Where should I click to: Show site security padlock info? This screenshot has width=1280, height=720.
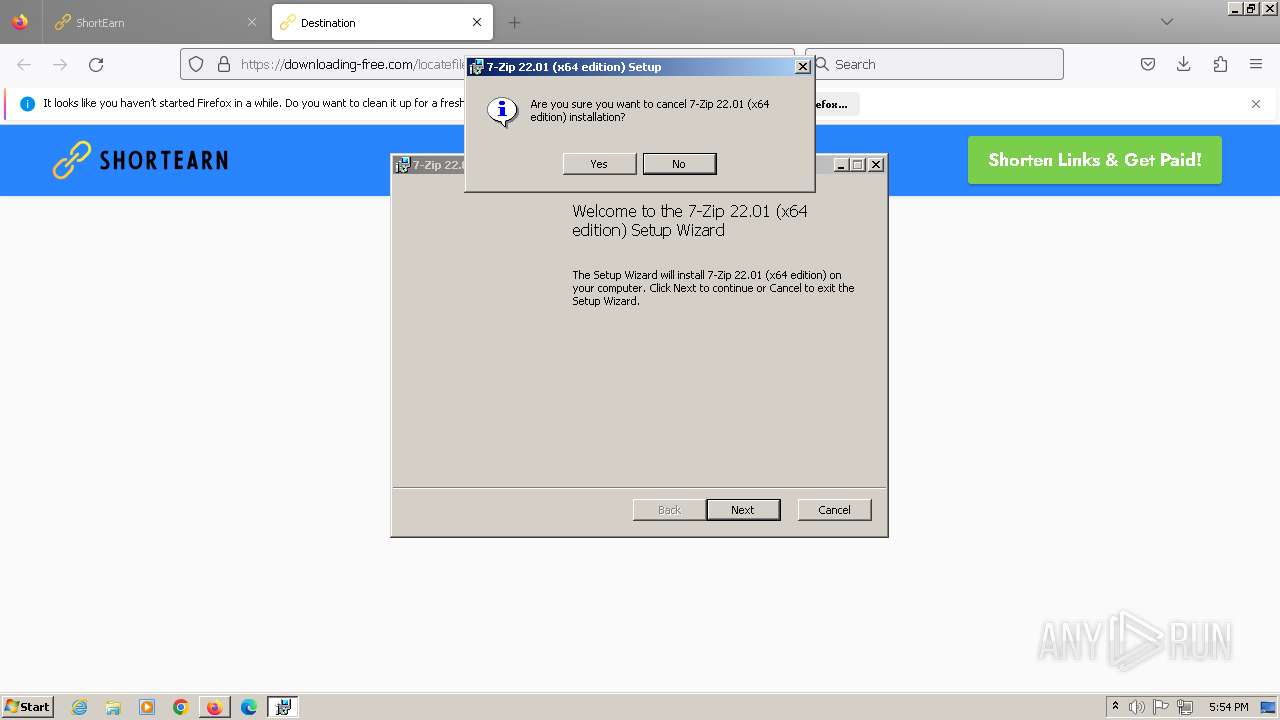tap(224, 64)
